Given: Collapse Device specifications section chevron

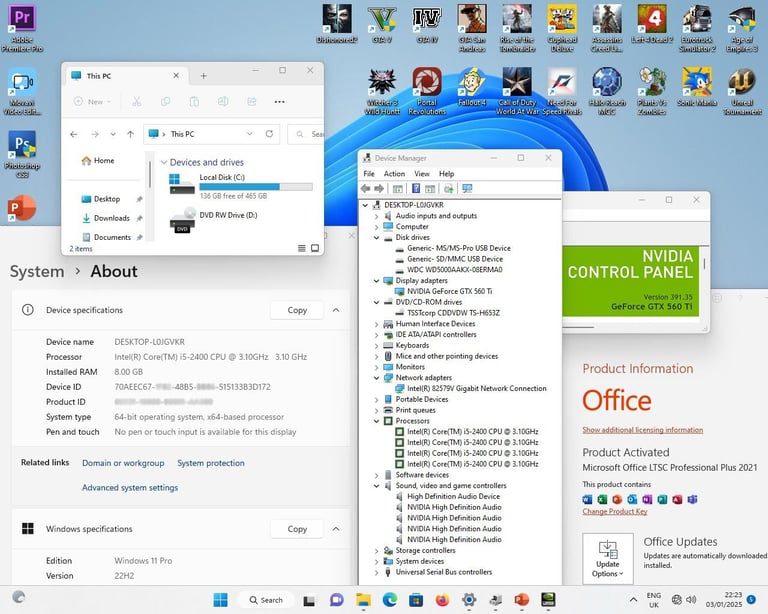Looking at the screenshot, I should click(x=336, y=310).
